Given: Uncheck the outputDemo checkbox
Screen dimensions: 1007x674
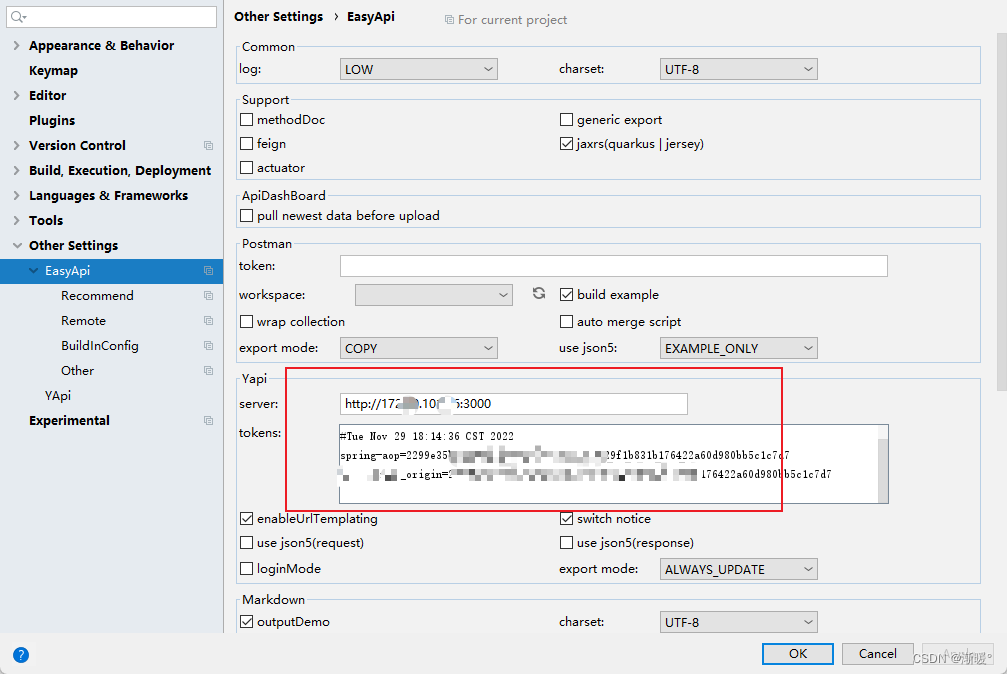Looking at the screenshot, I should 246,622.
